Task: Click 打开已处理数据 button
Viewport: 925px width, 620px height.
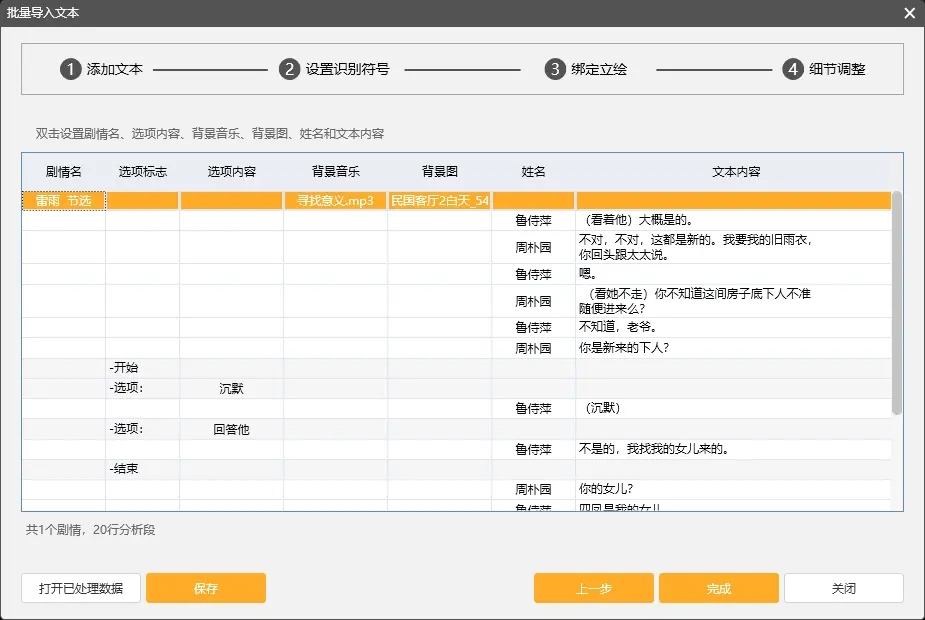Action: click(81, 588)
